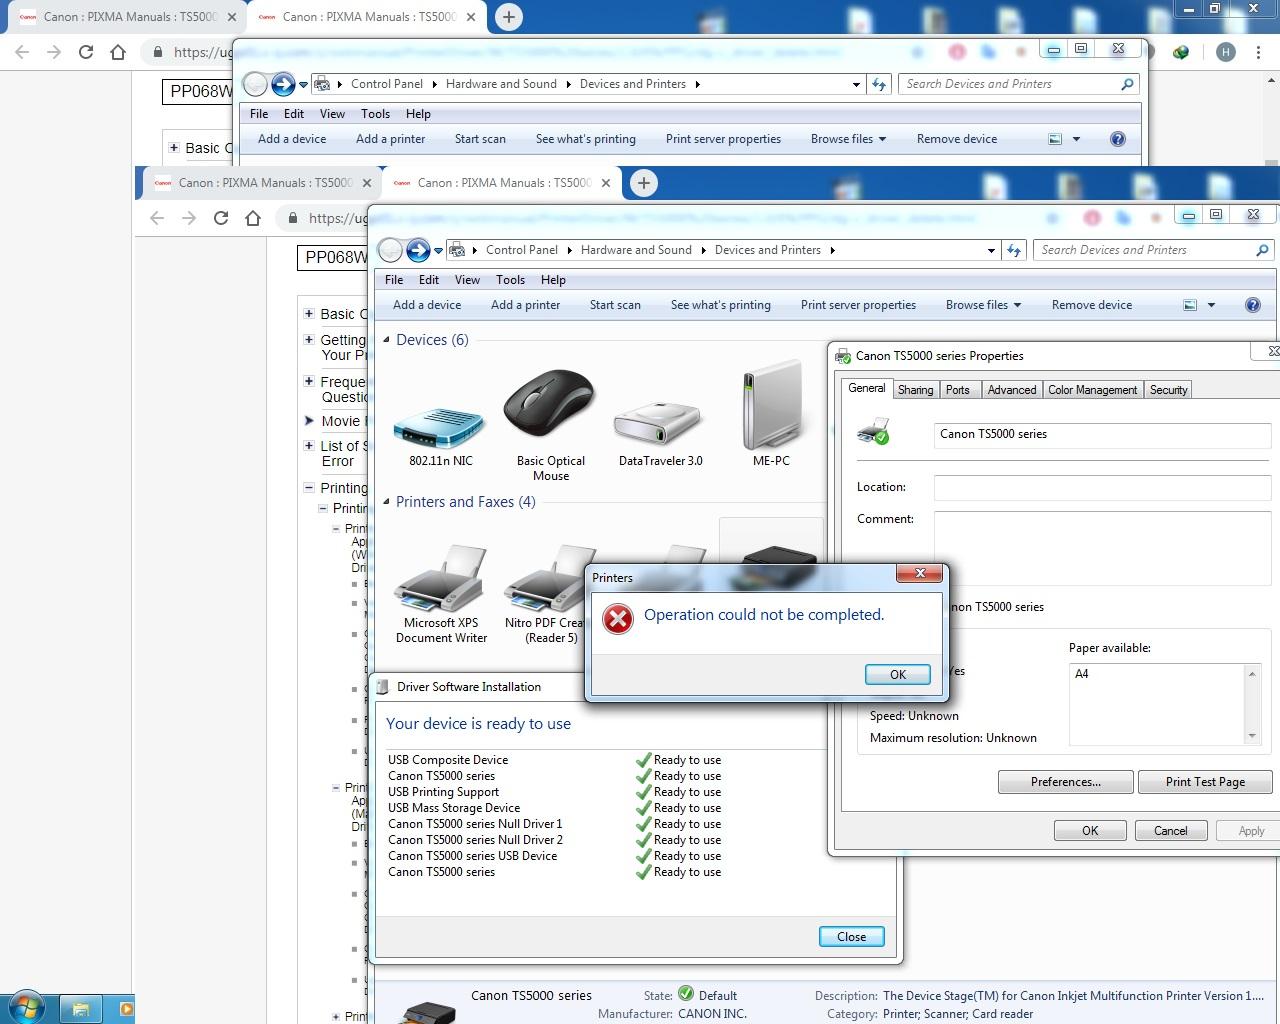The image size is (1280, 1024).
Task: Open the Tools menu
Action: (x=510, y=280)
